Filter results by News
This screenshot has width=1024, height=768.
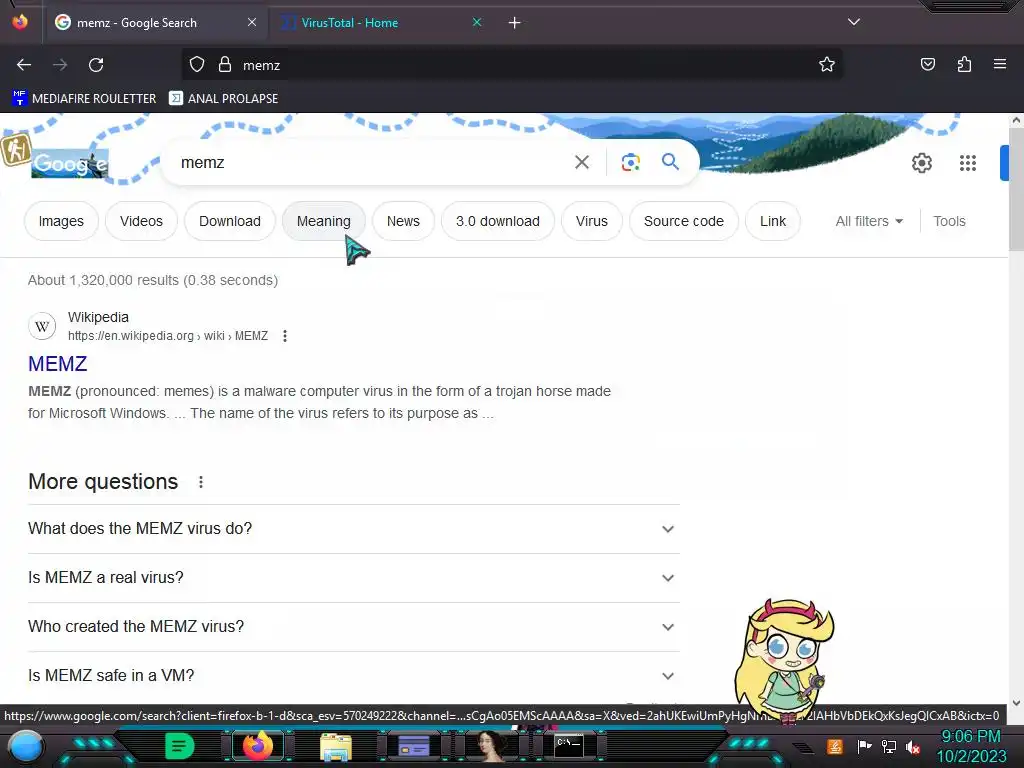(403, 221)
